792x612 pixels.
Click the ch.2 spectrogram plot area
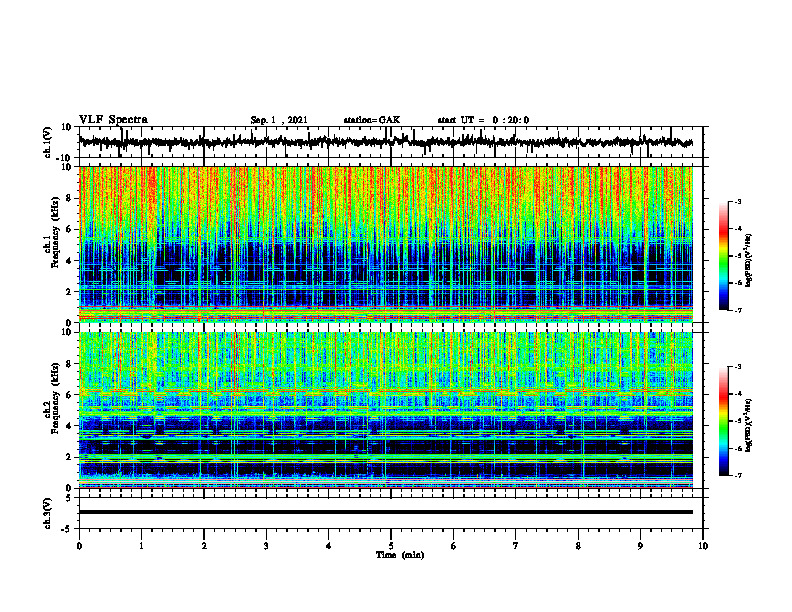tap(386, 410)
